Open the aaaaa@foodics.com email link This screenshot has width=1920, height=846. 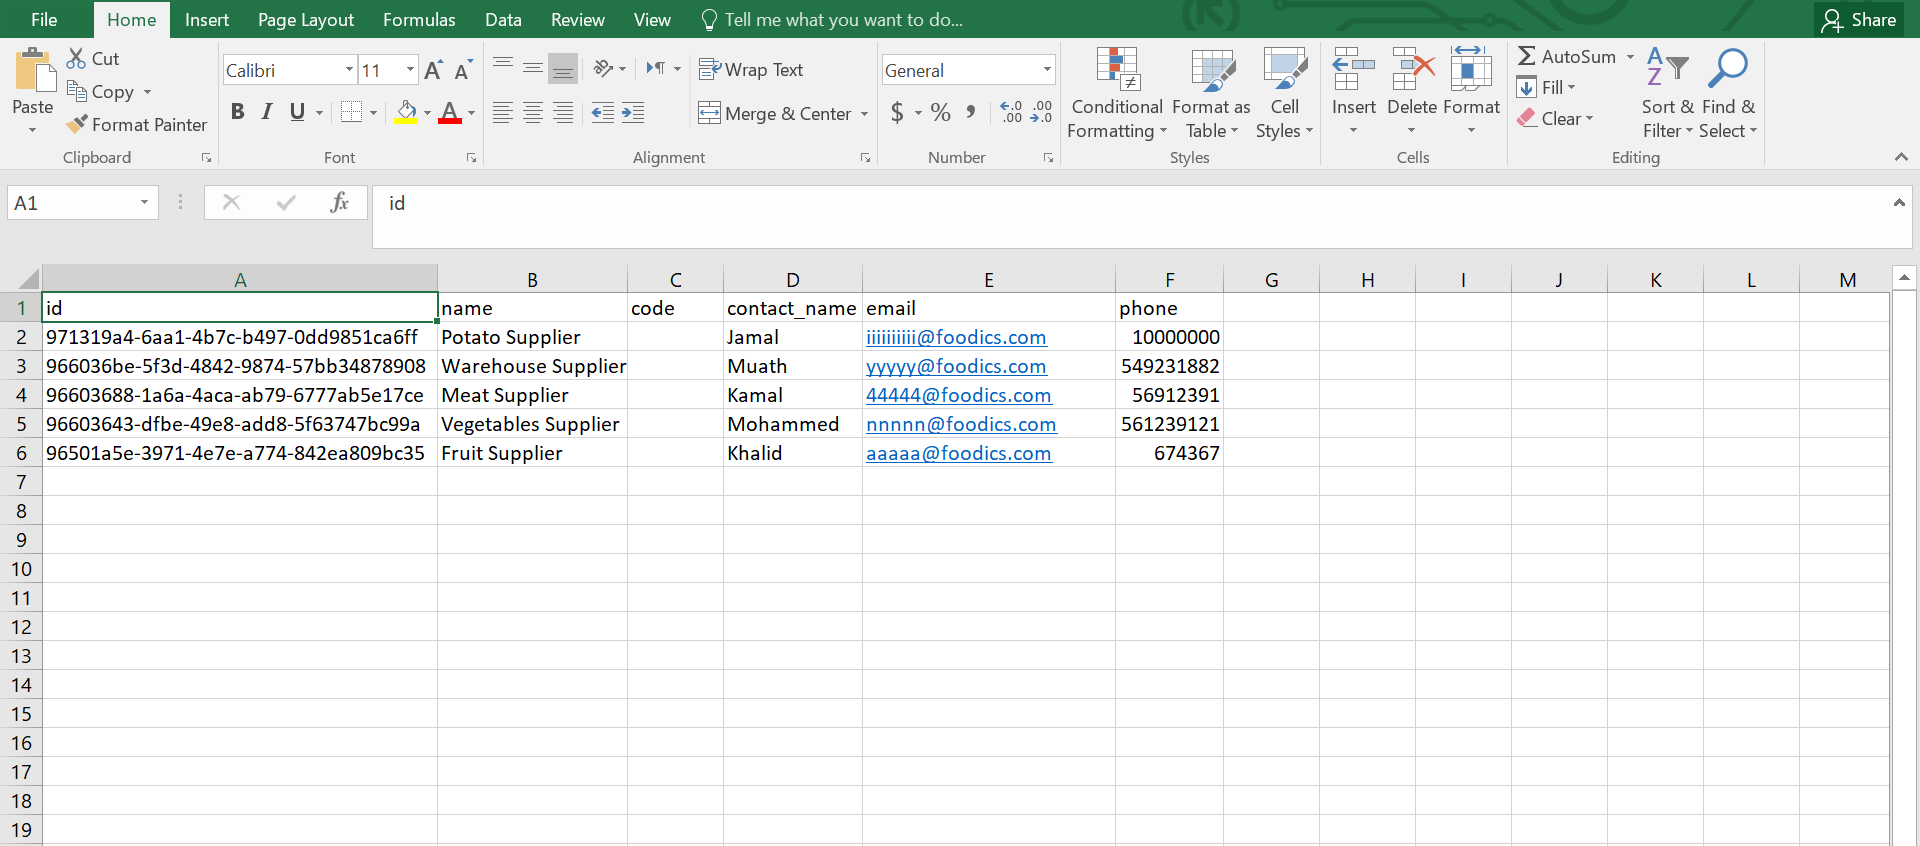(x=958, y=454)
